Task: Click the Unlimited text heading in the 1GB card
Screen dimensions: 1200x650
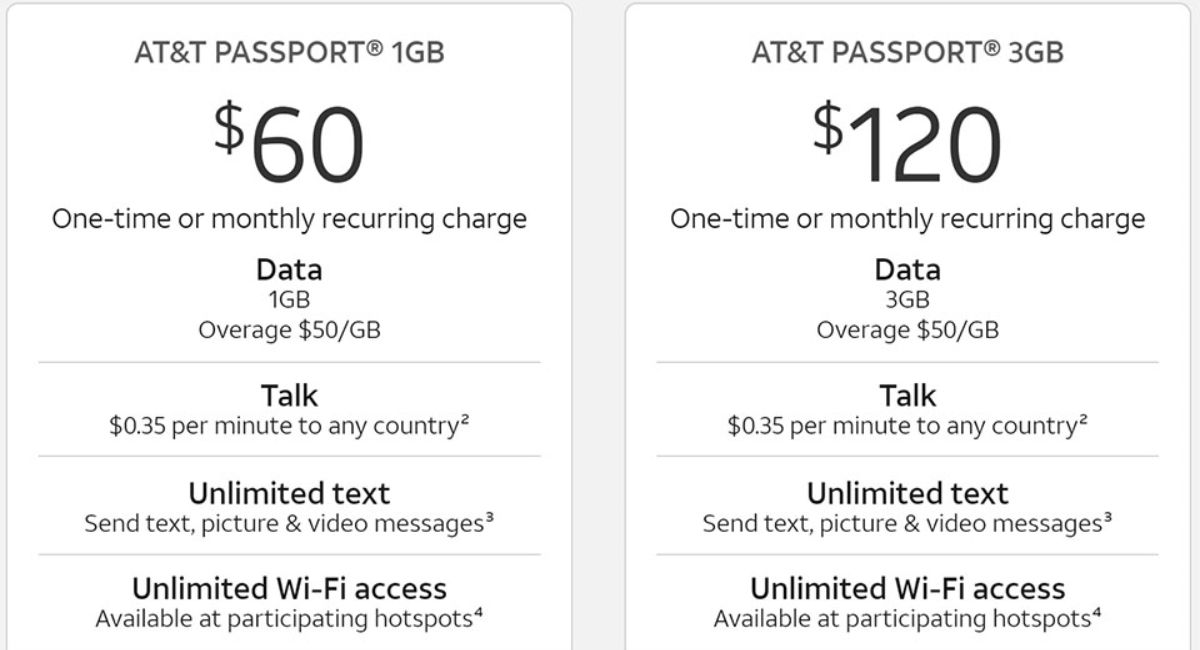Action: 289,493
